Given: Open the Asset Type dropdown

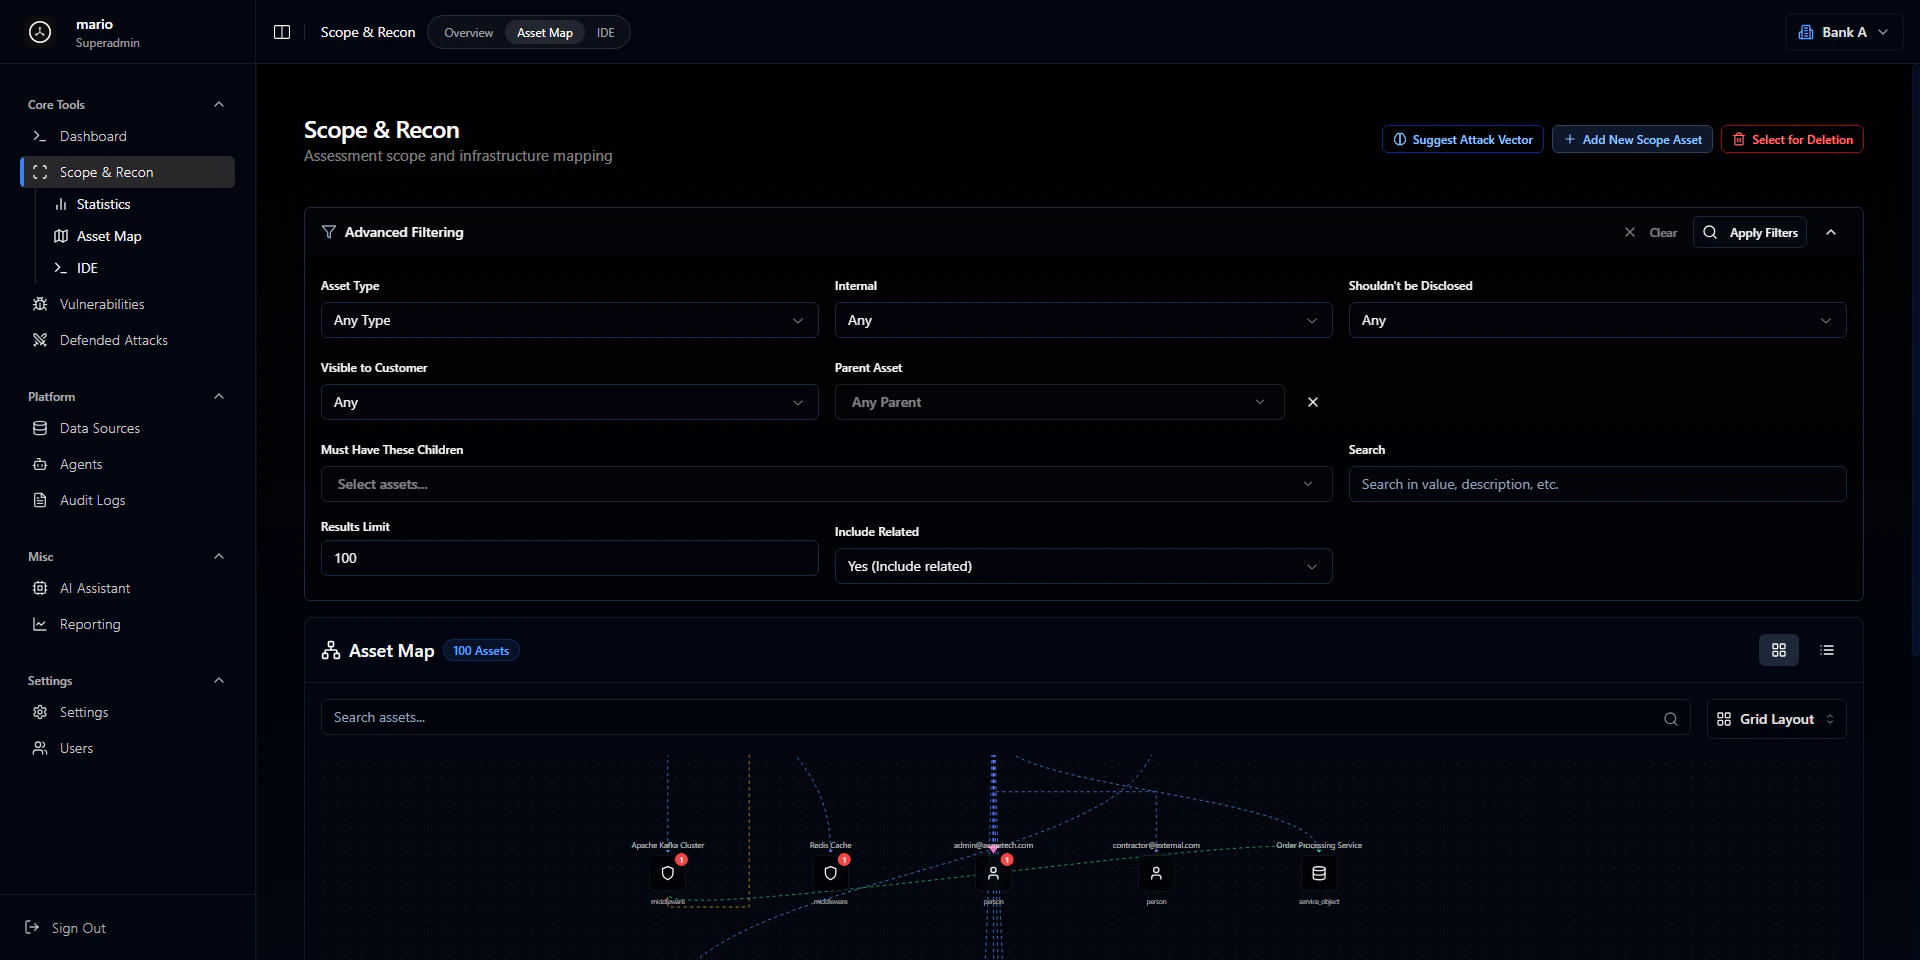Looking at the screenshot, I should 569,320.
